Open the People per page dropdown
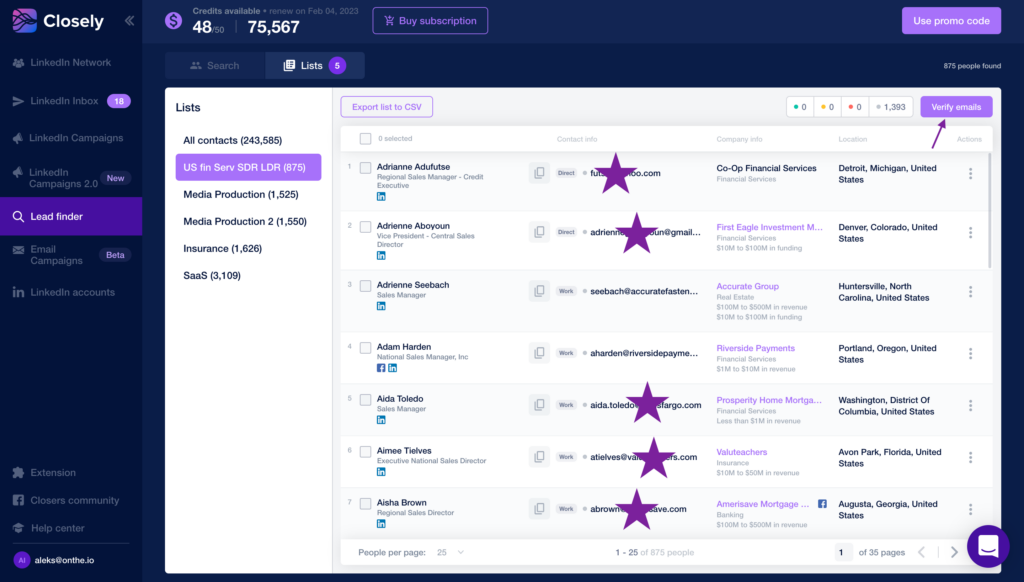The height and width of the screenshot is (582, 1024). pos(448,552)
